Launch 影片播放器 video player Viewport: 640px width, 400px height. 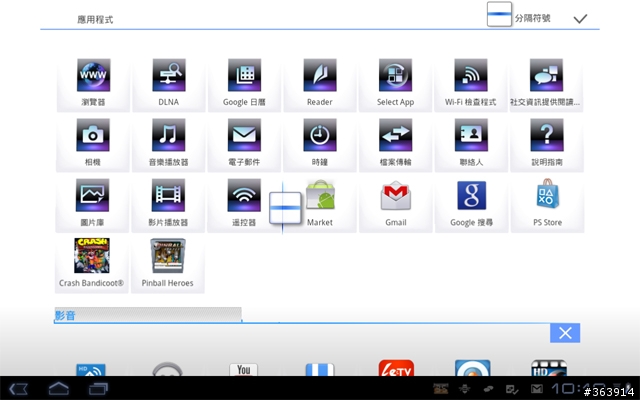(168, 204)
